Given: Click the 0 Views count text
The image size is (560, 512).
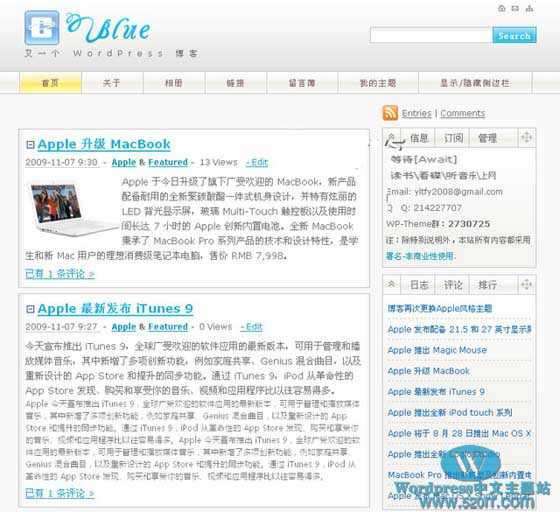Looking at the screenshot, I should [x=215, y=327].
